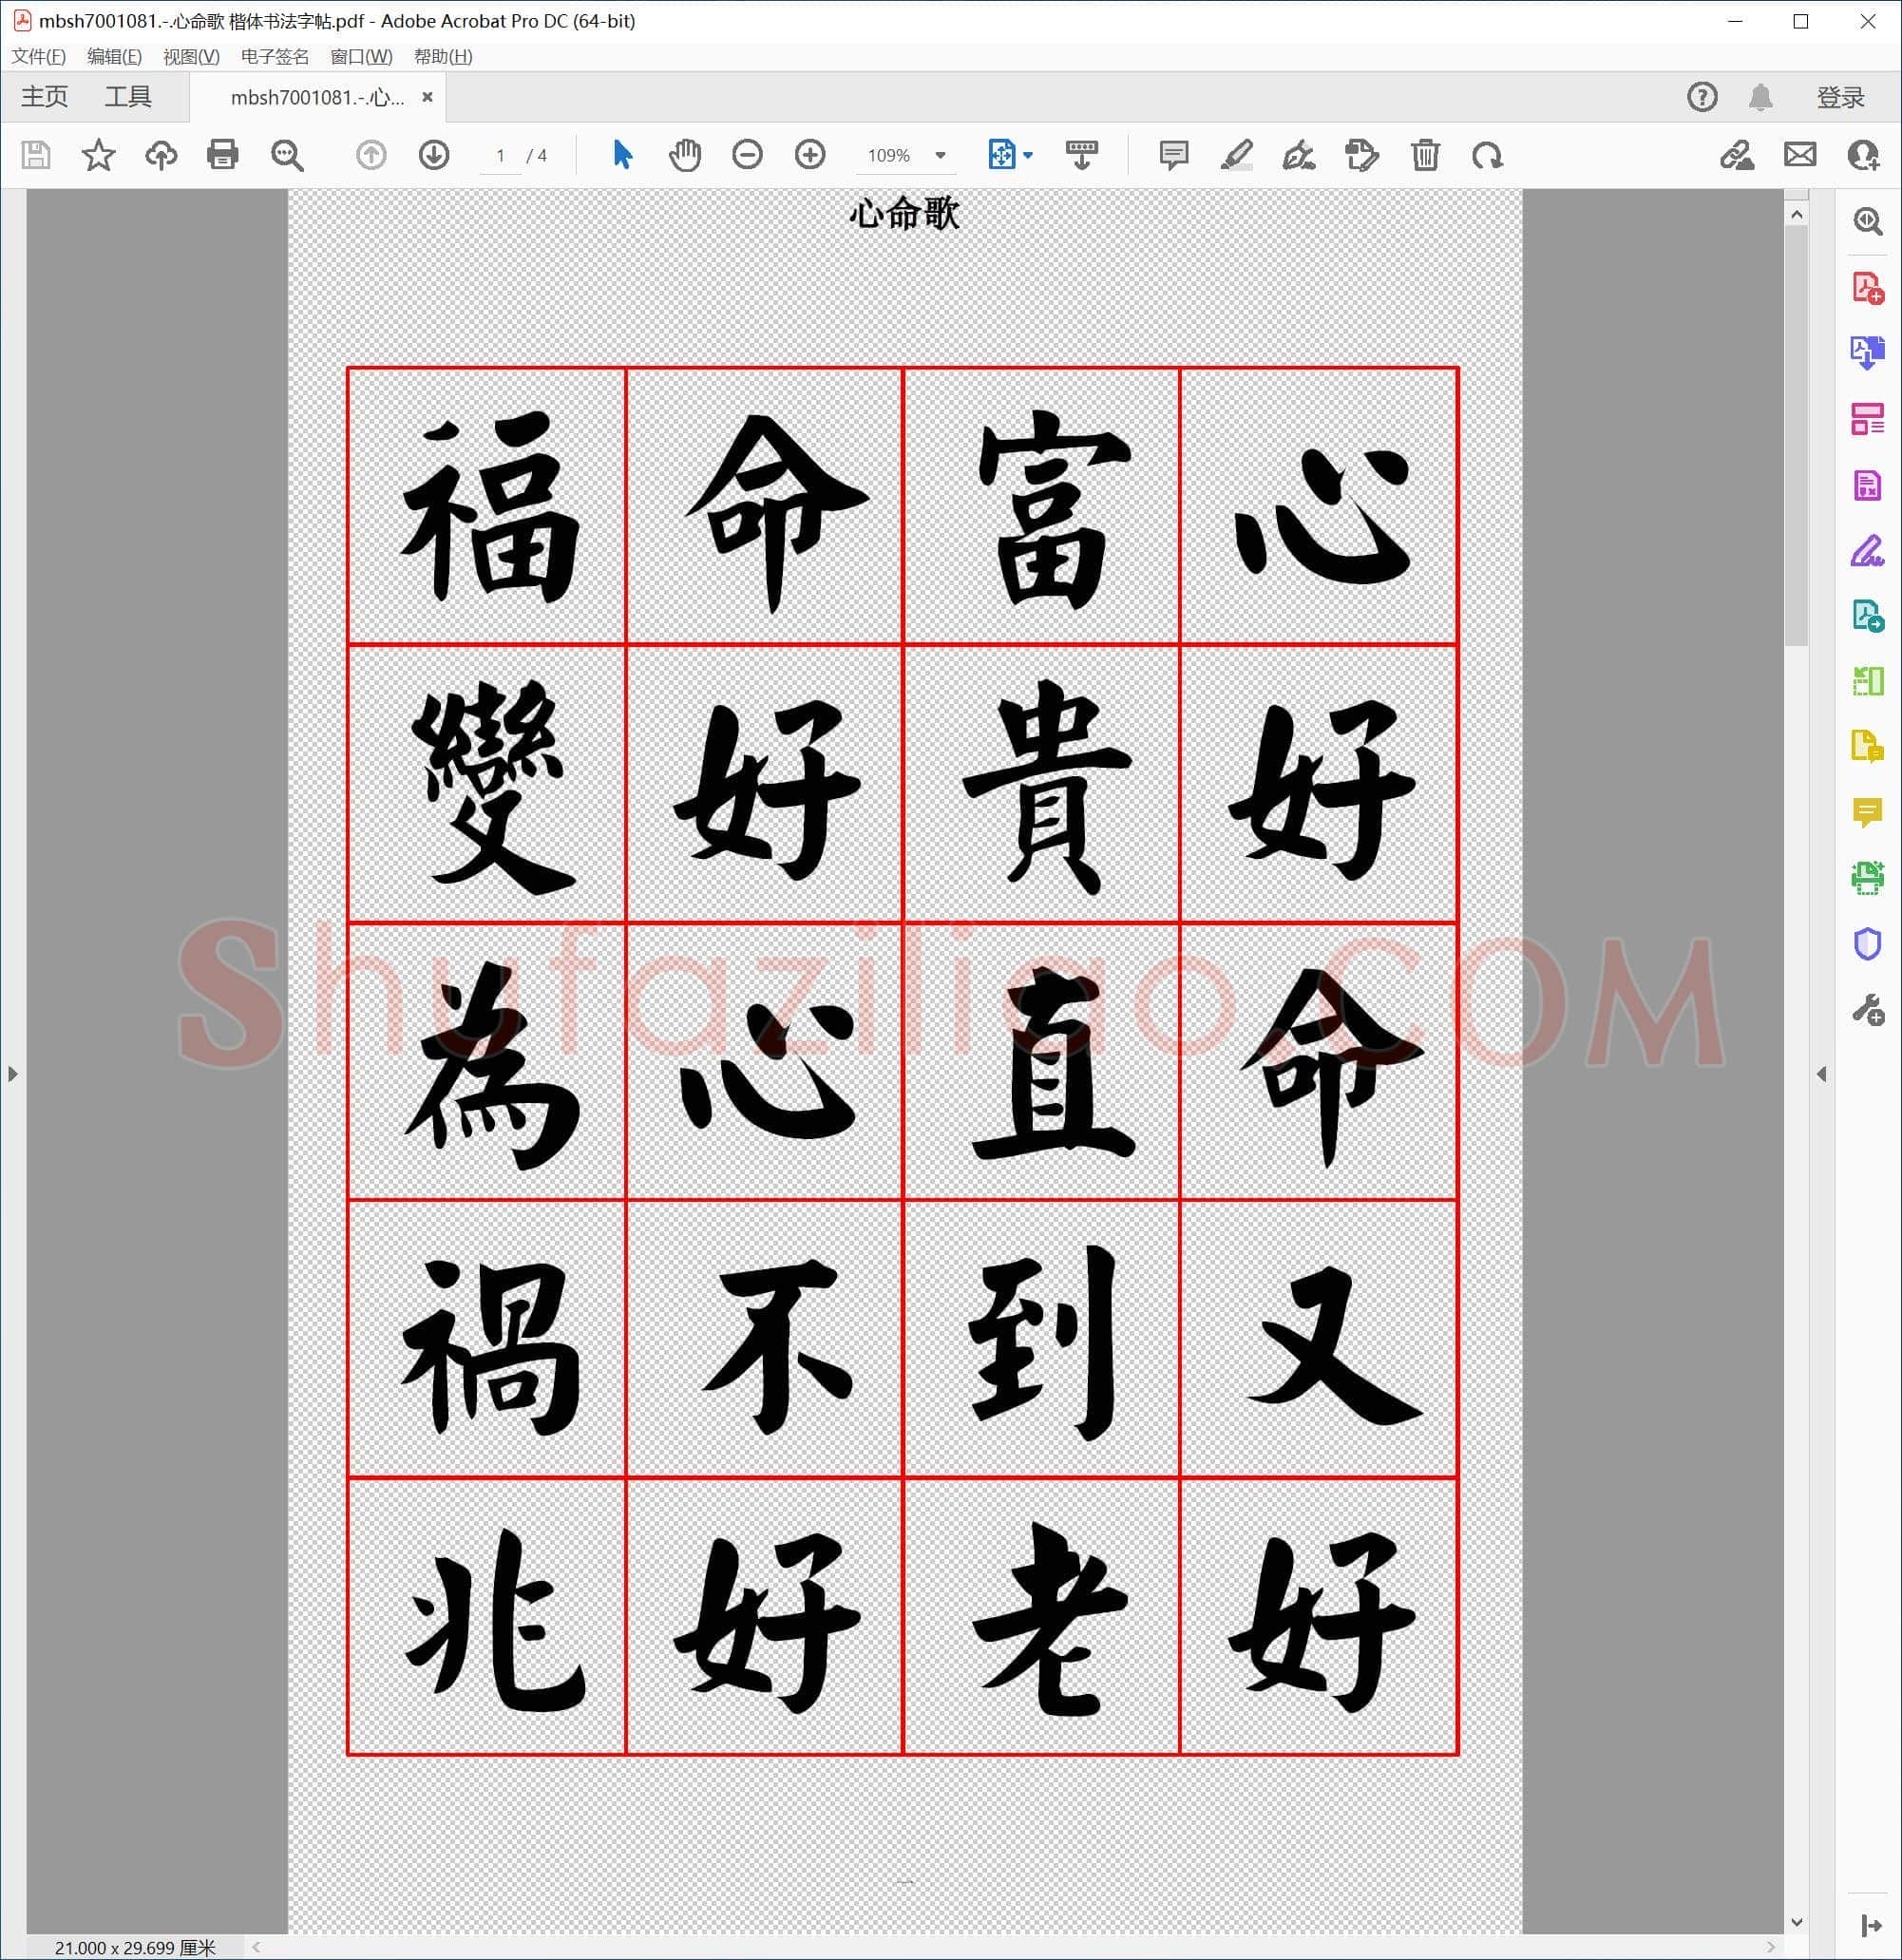
Task: Click the page size 21.000 x 29.699 厘米 label
Action: coord(135,1947)
